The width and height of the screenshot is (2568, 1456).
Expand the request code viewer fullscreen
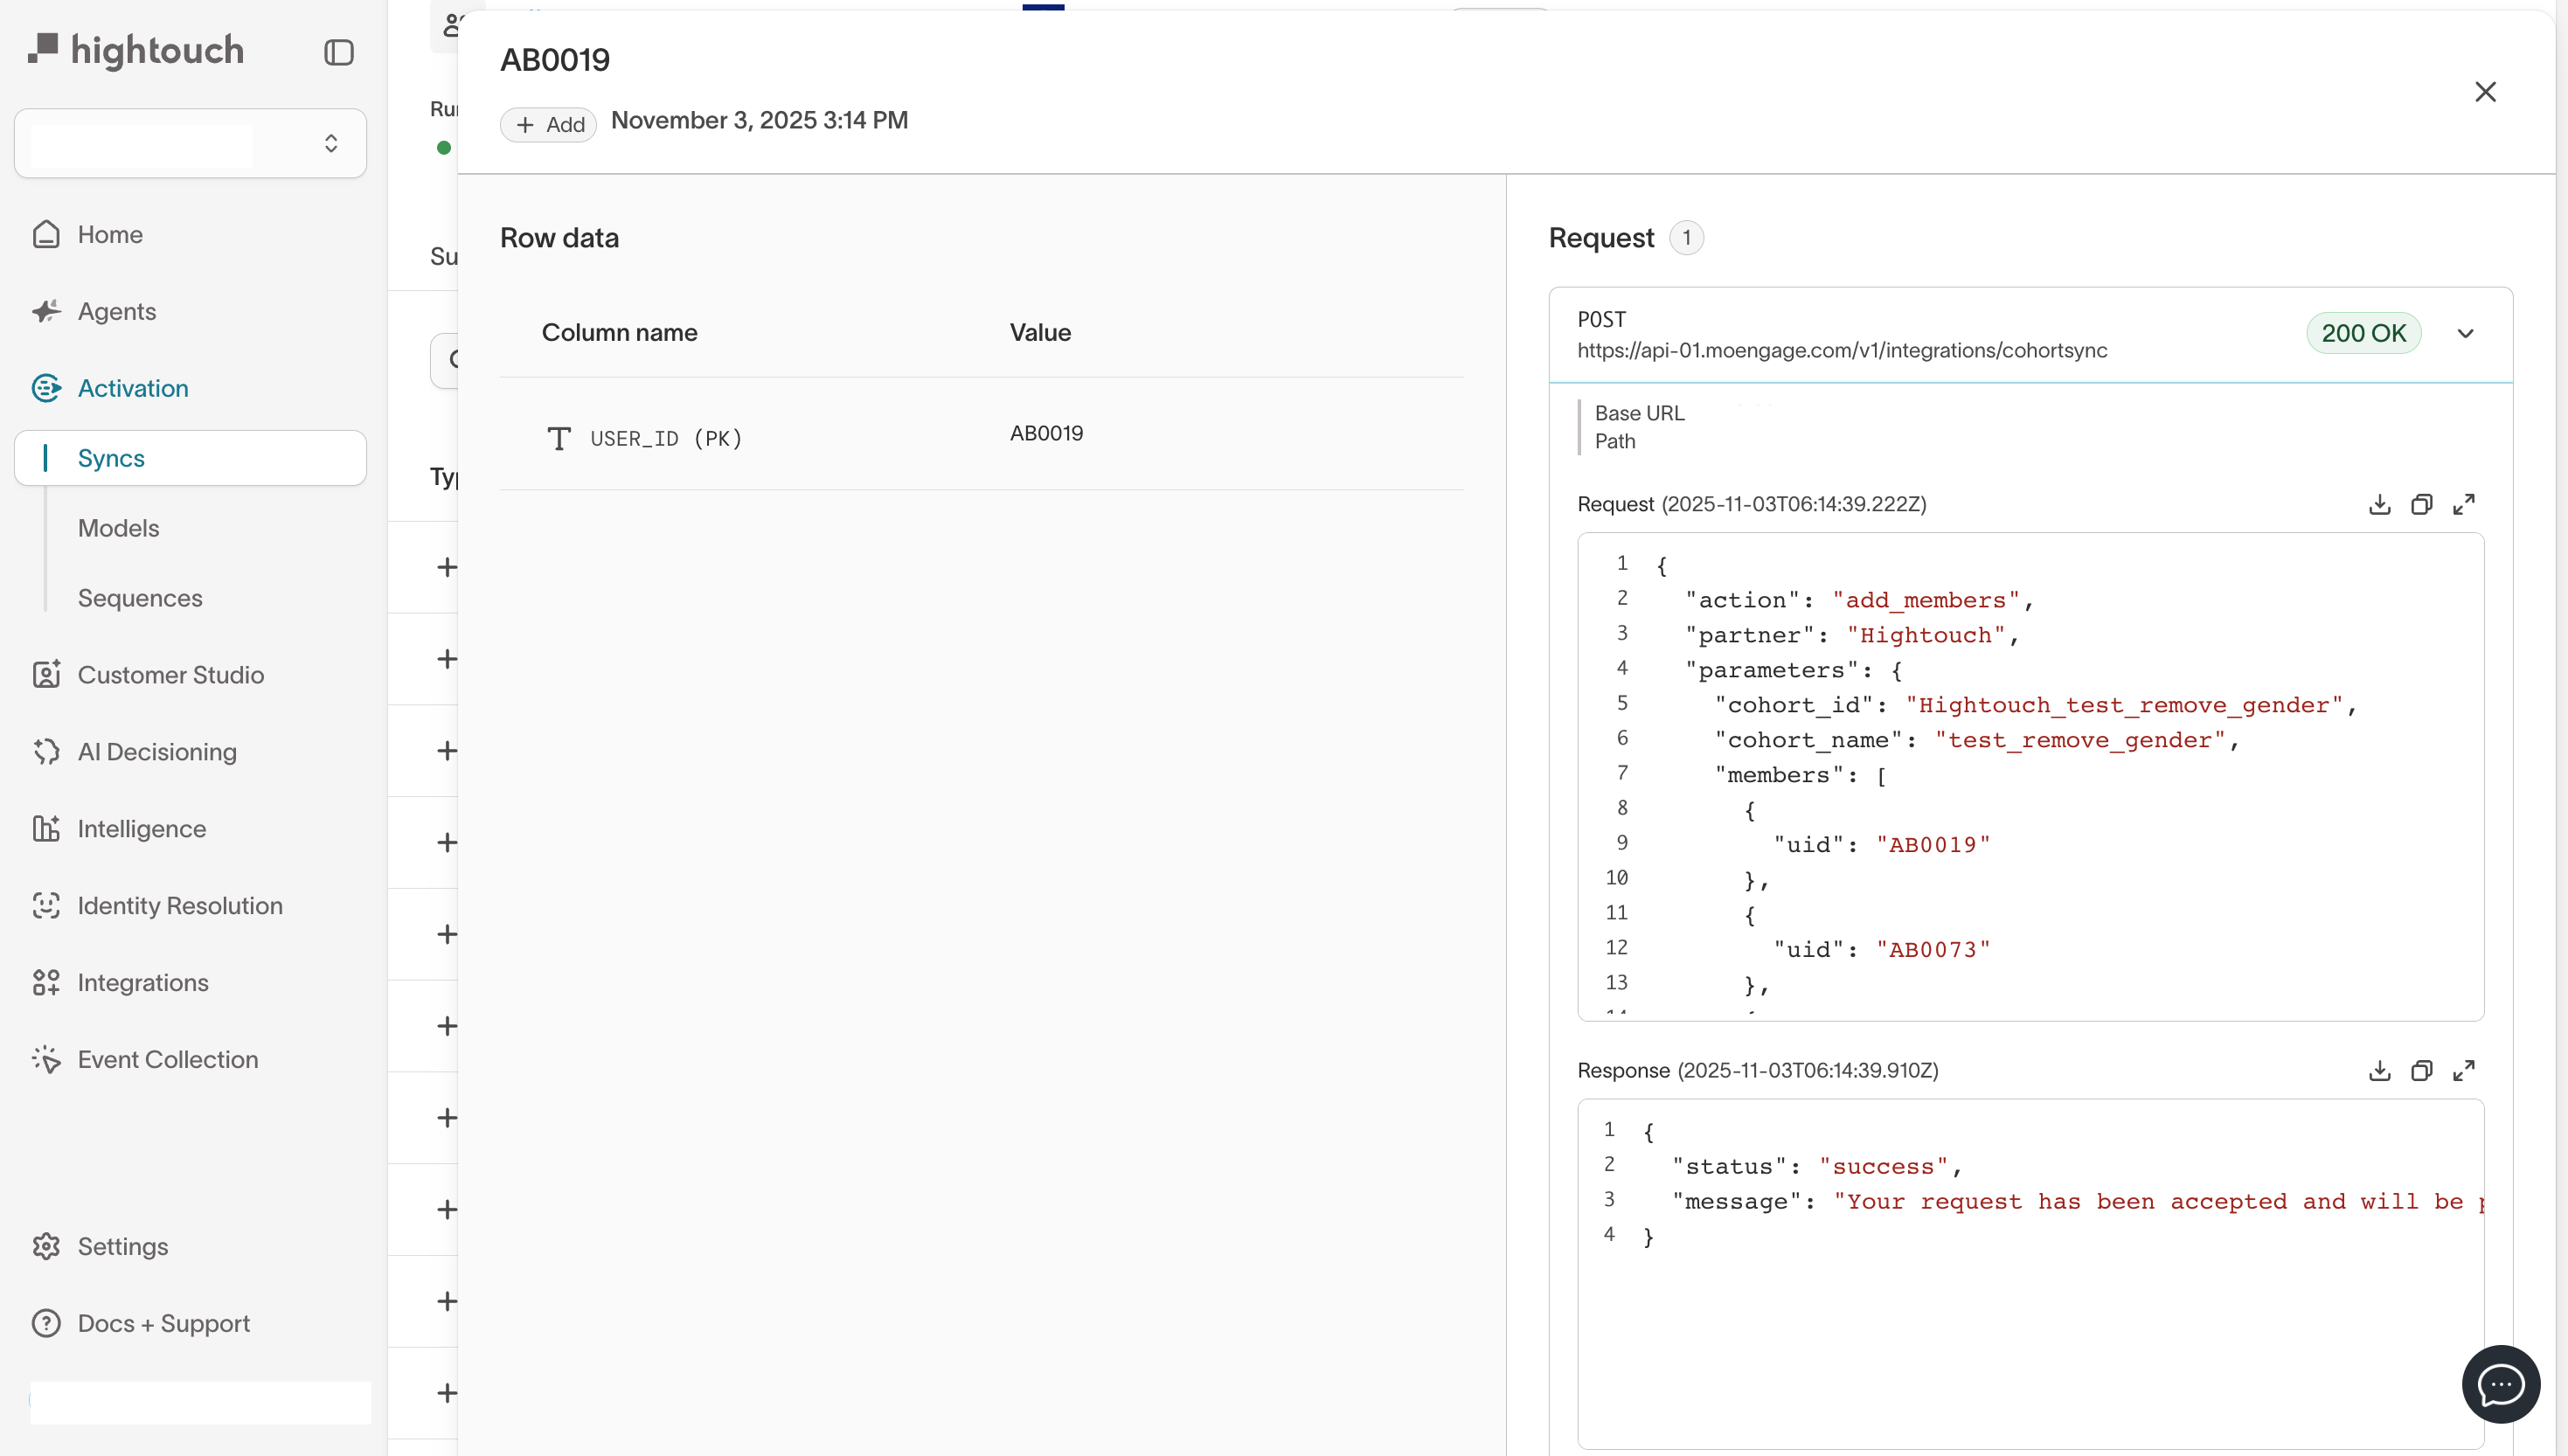[x=2463, y=504]
